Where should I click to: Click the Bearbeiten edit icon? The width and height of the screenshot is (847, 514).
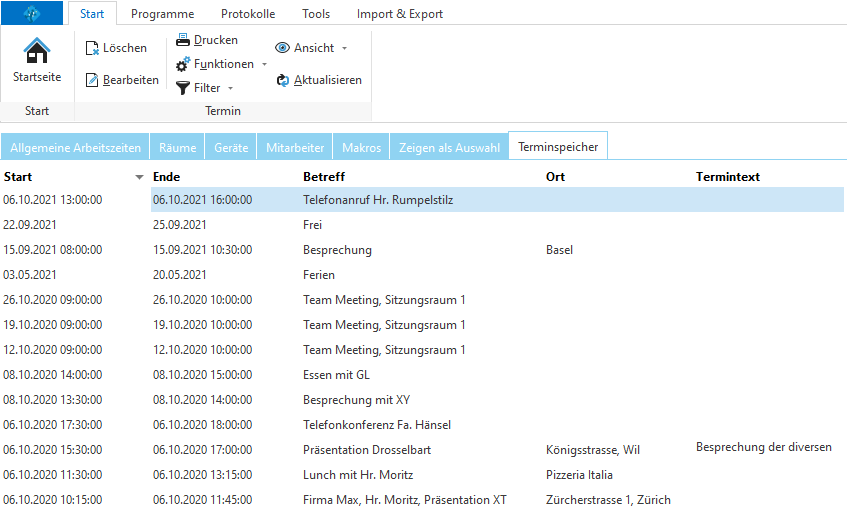92,80
